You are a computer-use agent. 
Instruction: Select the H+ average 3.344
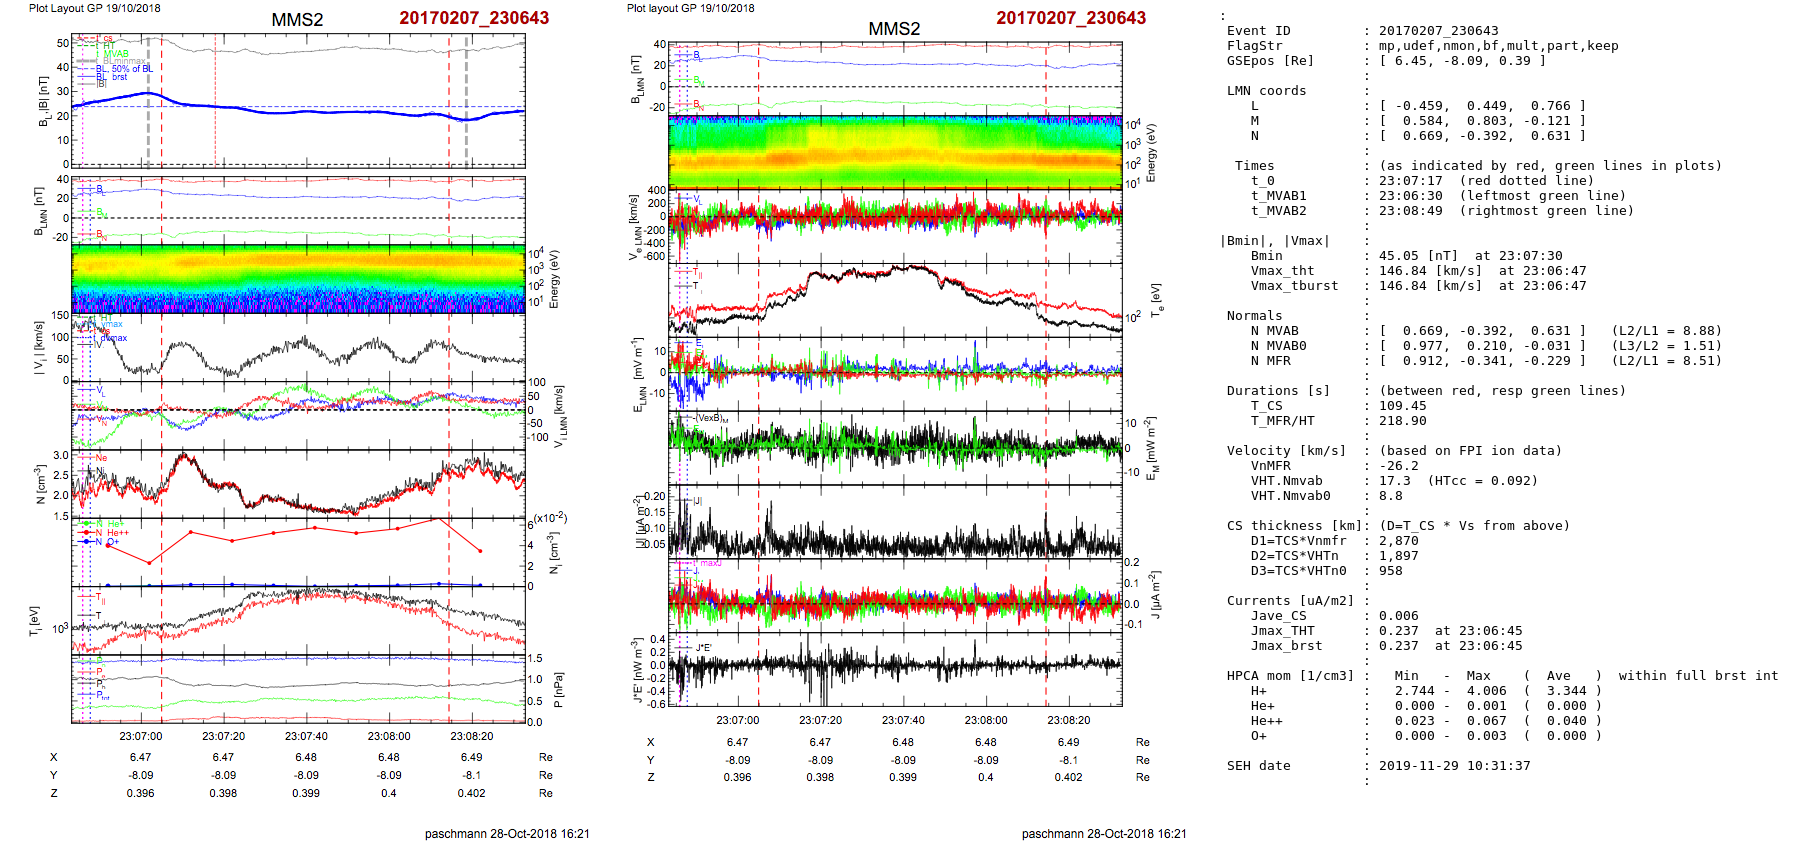(x=1566, y=691)
